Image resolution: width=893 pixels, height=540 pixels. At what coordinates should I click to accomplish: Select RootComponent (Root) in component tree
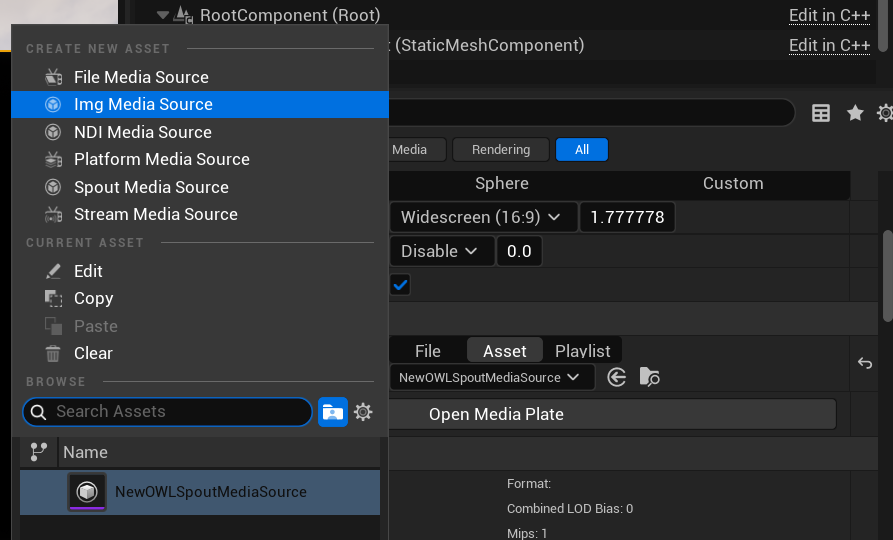click(x=290, y=15)
